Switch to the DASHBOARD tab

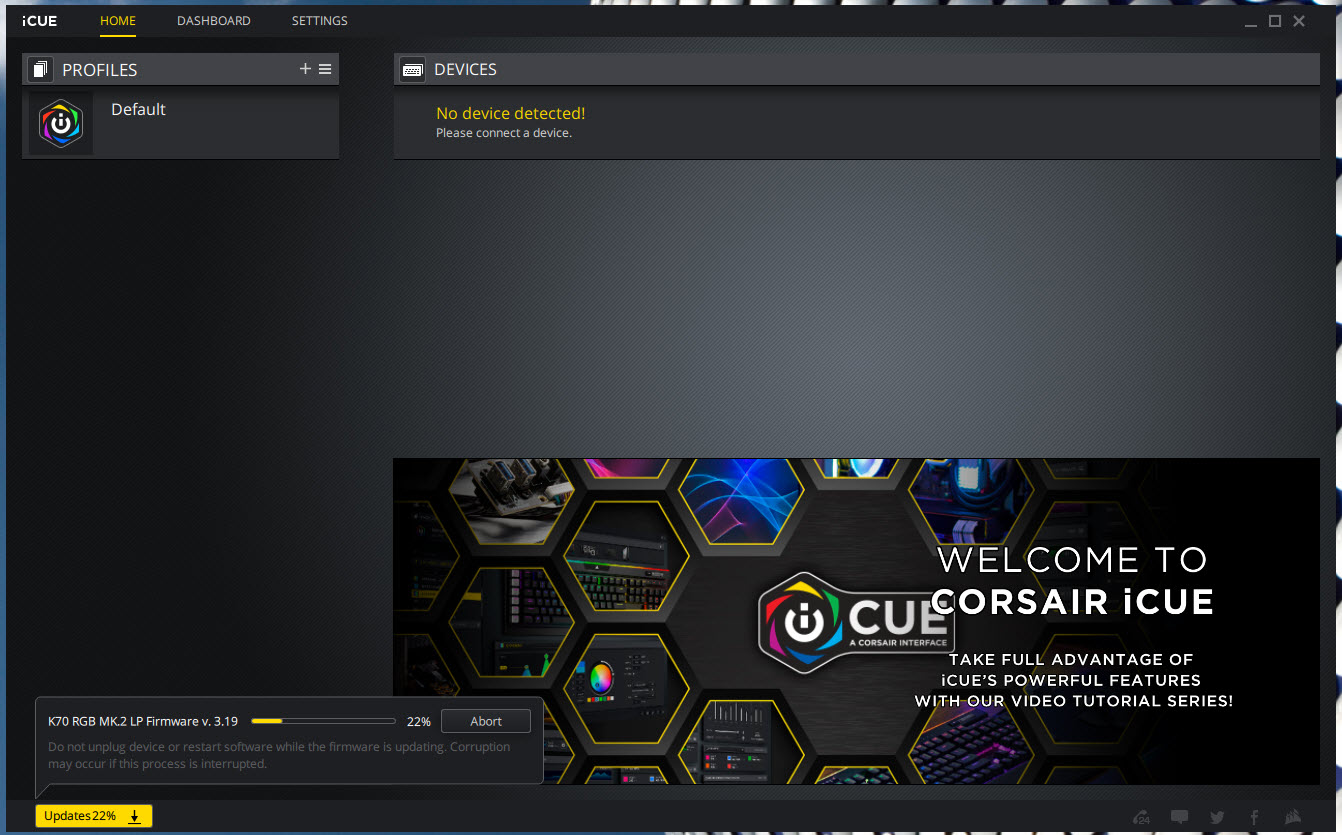point(214,21)
